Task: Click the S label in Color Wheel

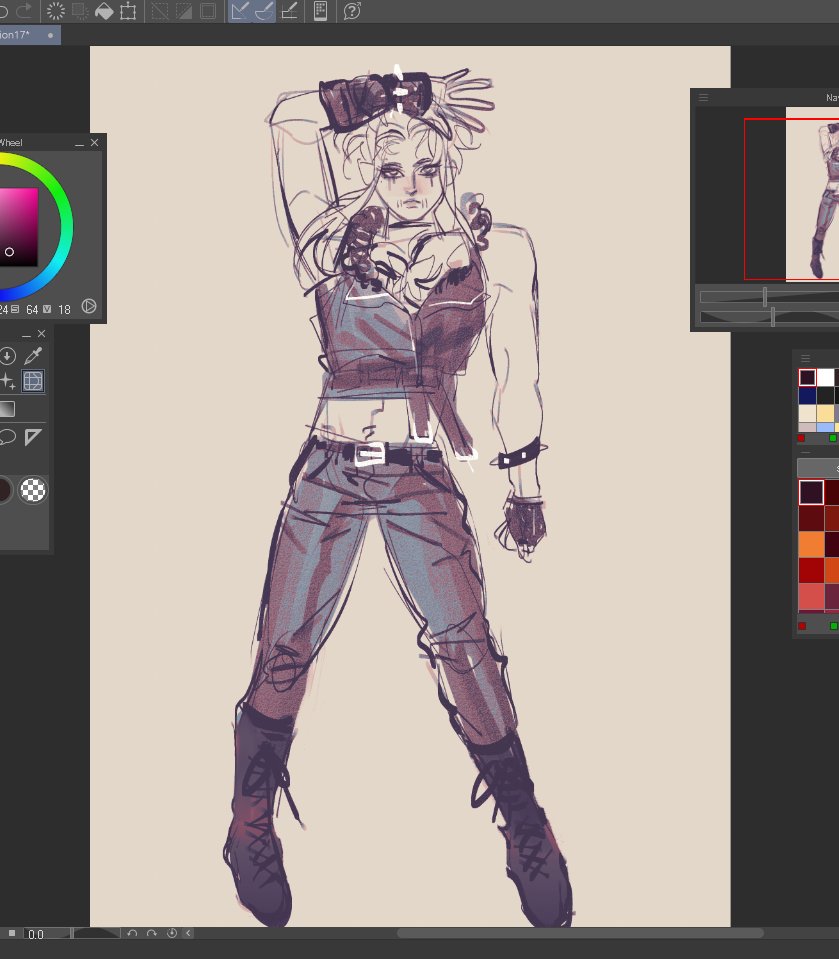Action: click(x=15, y=309)
